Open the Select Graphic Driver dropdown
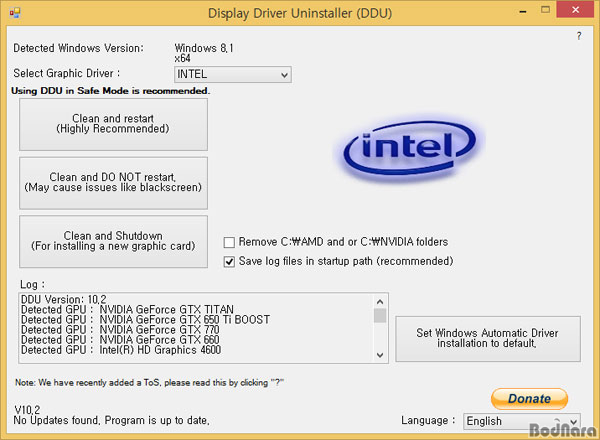600x440 pixels. [283, 75]
